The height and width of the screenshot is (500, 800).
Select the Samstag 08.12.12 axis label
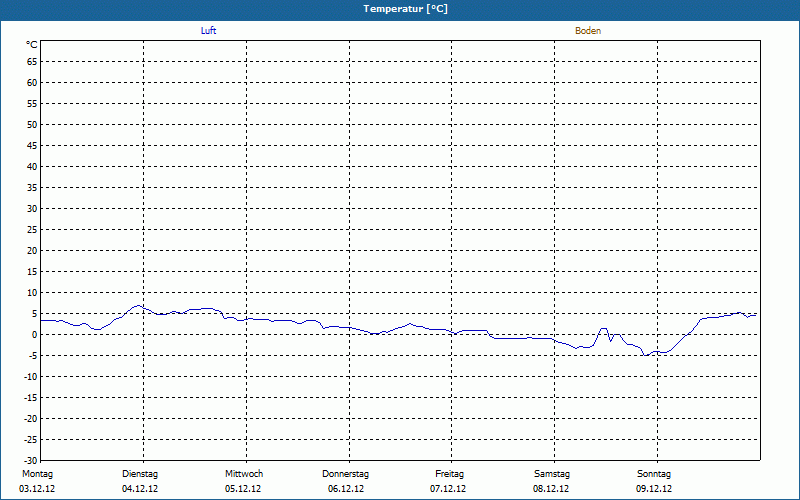point(552,481)
